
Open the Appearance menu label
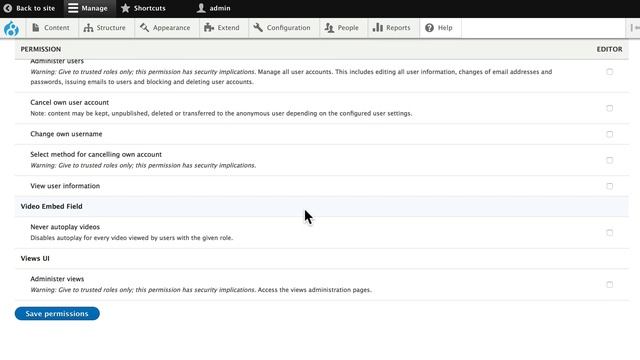pos(171,28)
